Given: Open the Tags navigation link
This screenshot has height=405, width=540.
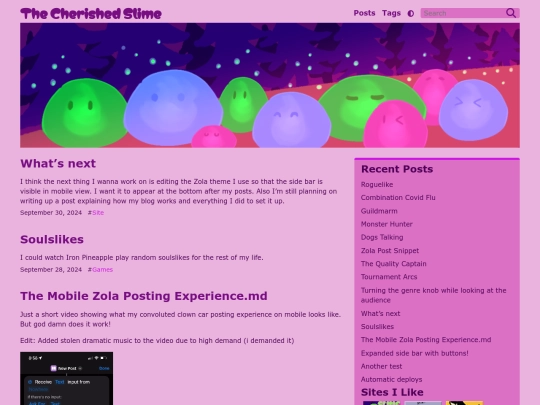Looking at the screenshot, I should (x=391, y=13).
